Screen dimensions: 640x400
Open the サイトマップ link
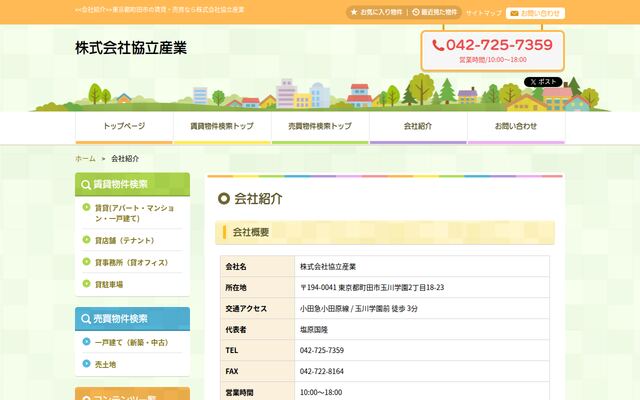click(x=484, y=13)
